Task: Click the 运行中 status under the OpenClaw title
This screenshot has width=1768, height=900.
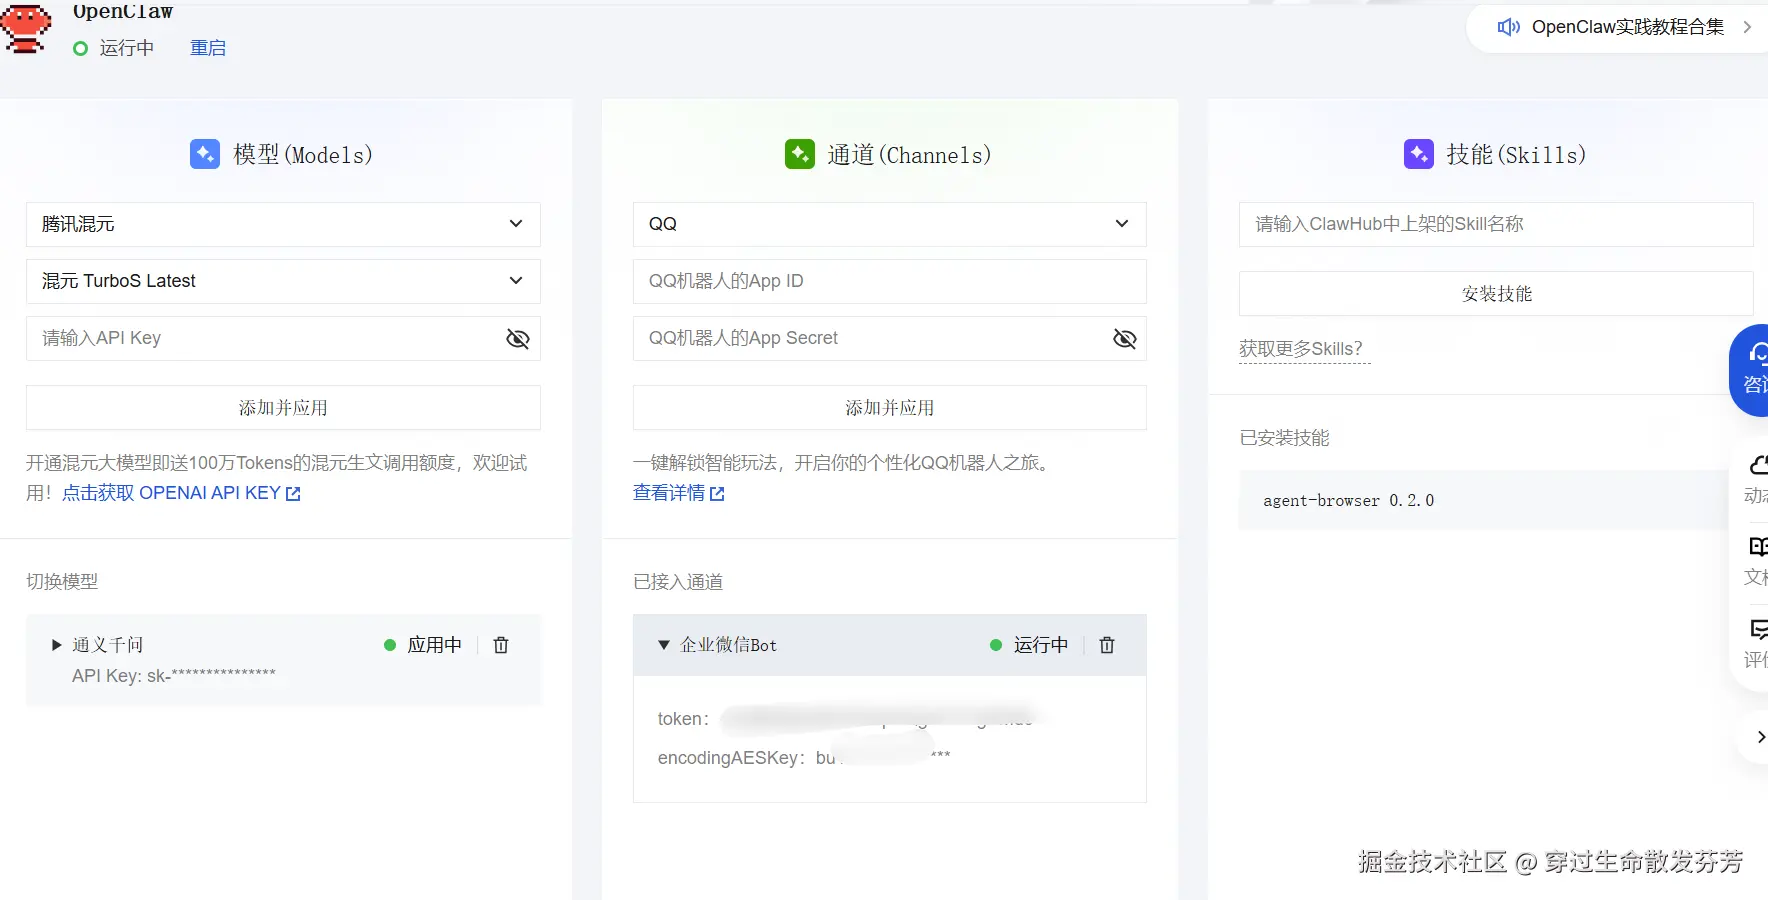Action: (x=127, y=48)
